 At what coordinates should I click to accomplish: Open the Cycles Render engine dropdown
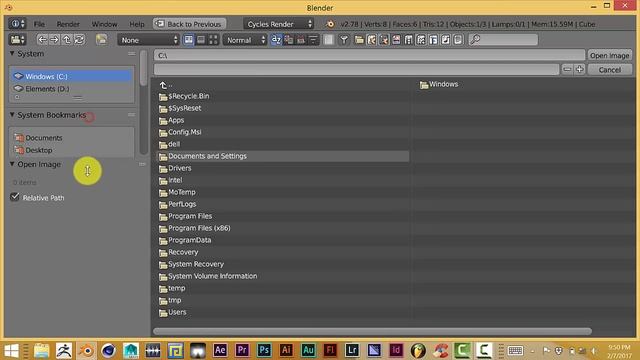279,24
